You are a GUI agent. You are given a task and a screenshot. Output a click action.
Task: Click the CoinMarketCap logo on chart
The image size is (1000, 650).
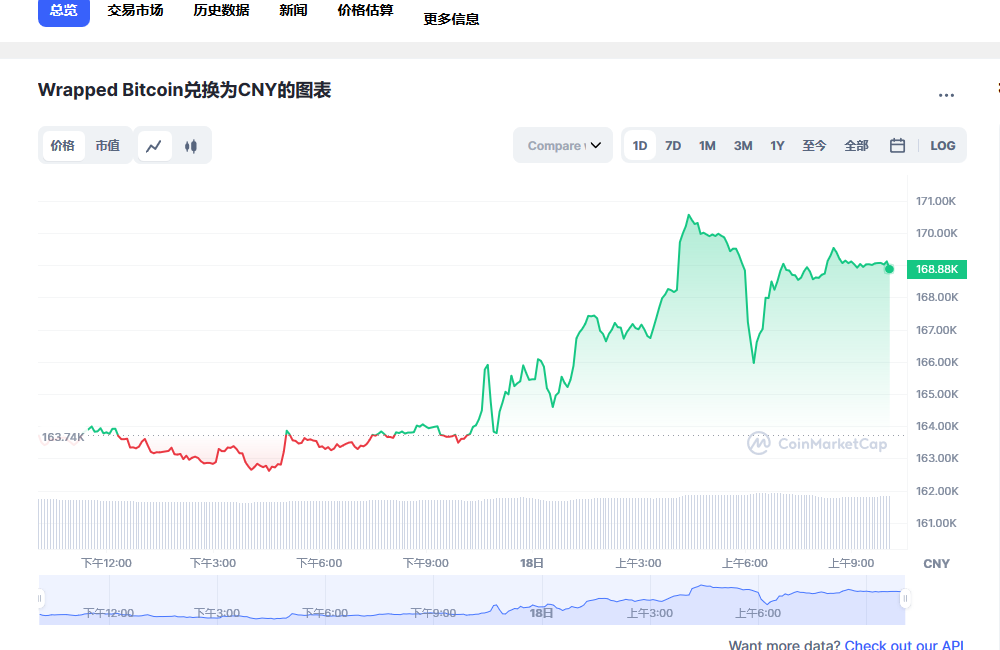pos(817,443)
